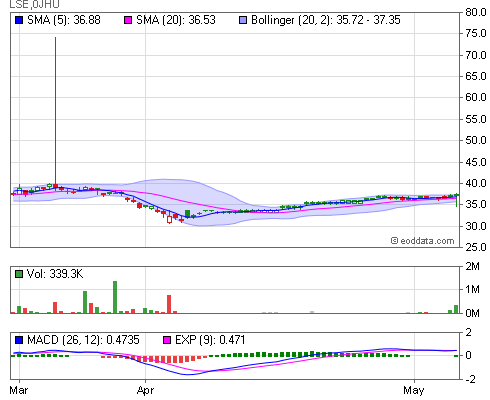Select the text 'SMA (20): 36.53'
490x400 pixels.
(176, 20)
